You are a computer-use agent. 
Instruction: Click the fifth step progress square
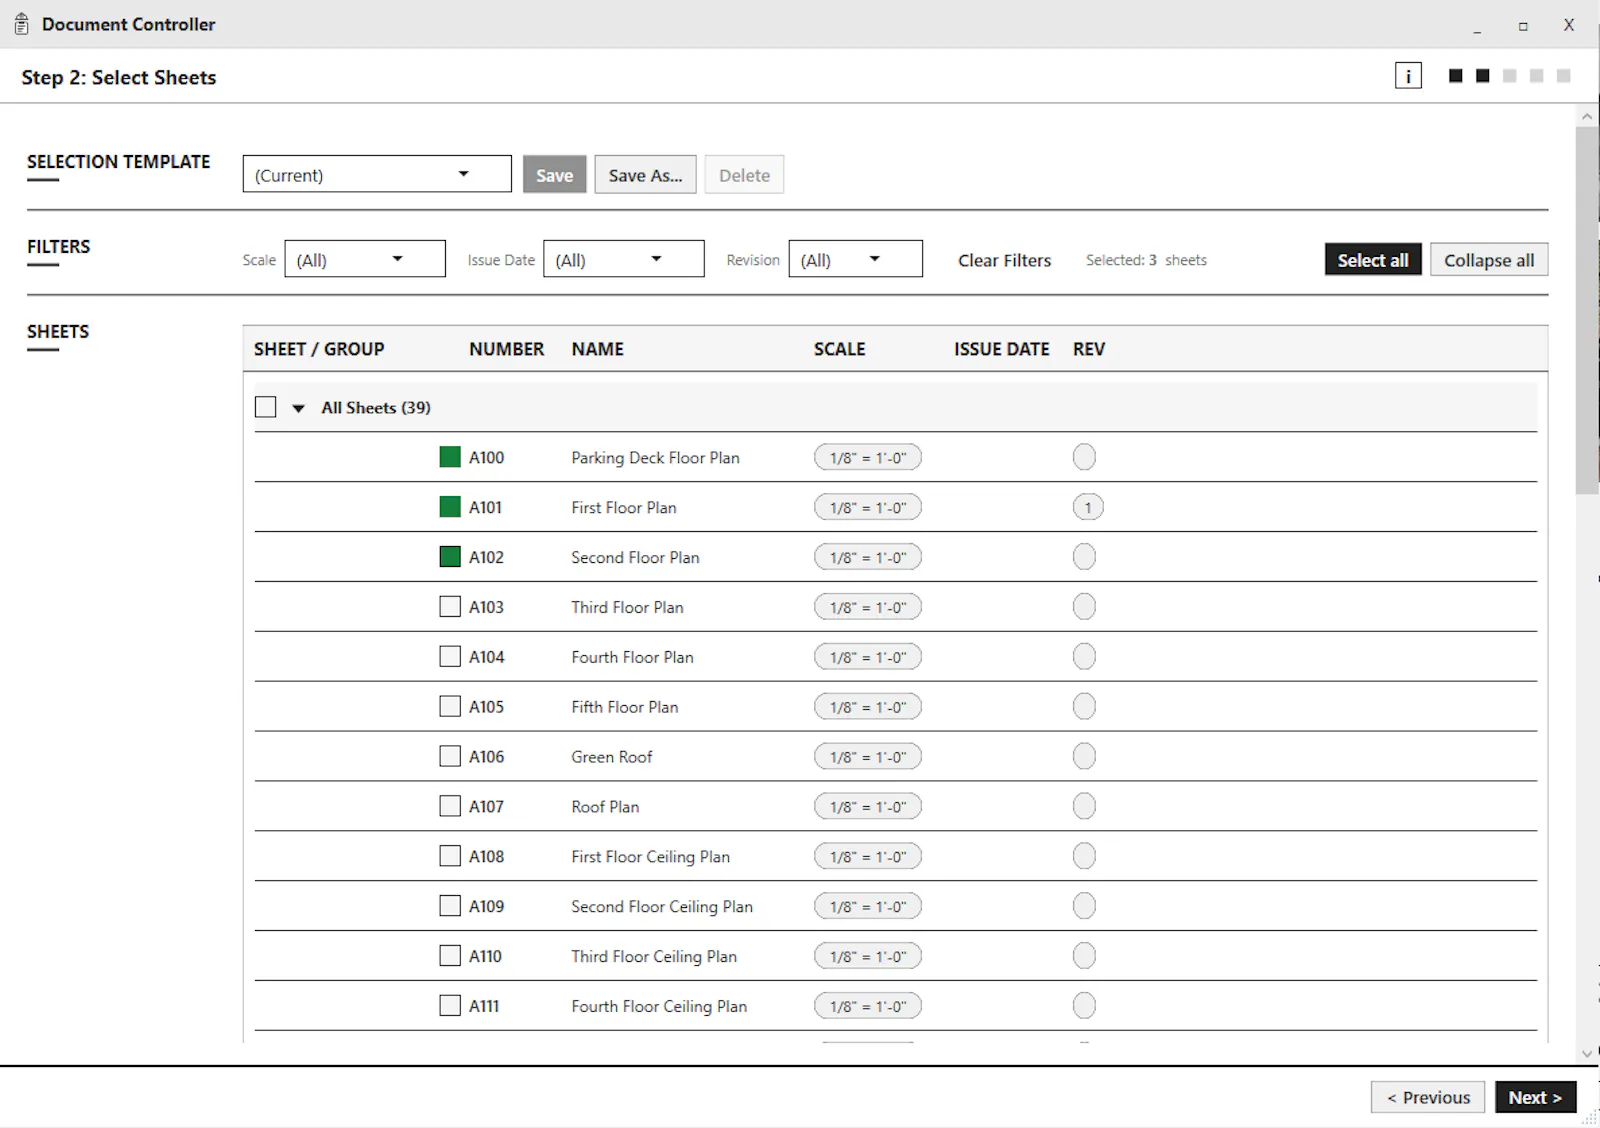tap(1563, 76)
